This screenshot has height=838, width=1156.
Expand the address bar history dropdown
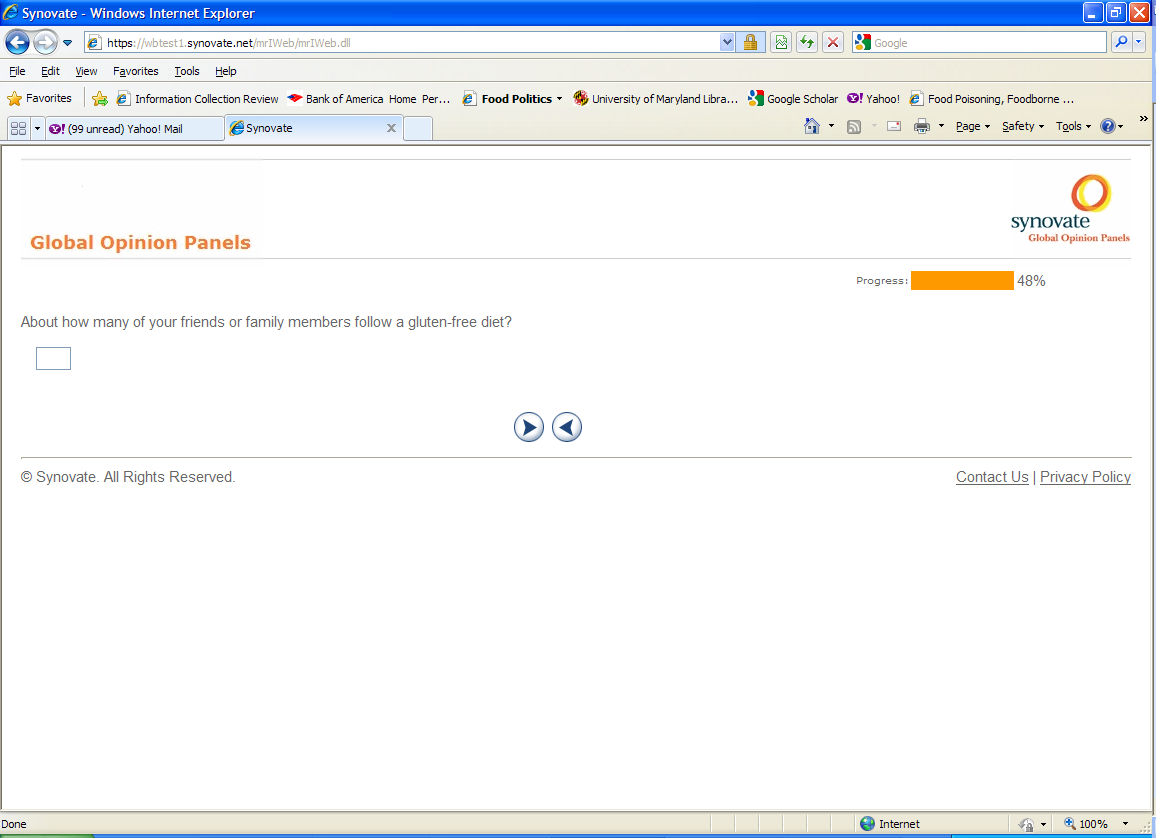pos(727,43)
